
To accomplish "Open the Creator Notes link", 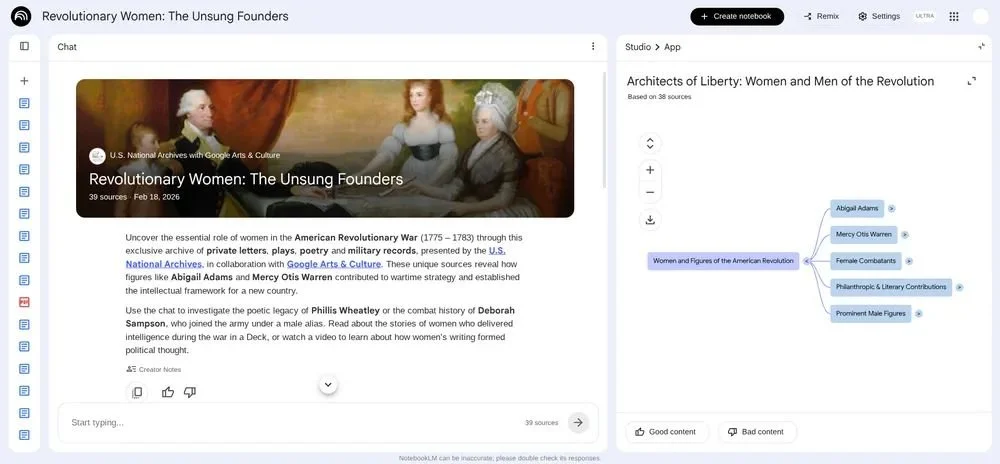I will (154, 369).
